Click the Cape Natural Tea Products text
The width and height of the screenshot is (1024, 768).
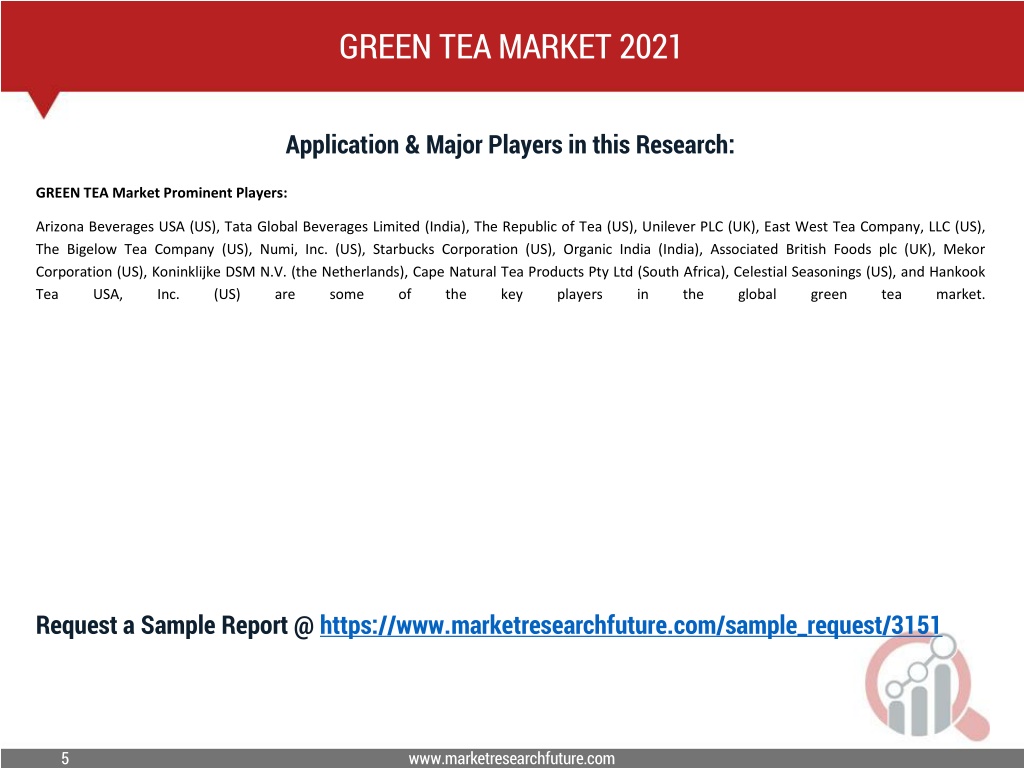tap(496, 272)
